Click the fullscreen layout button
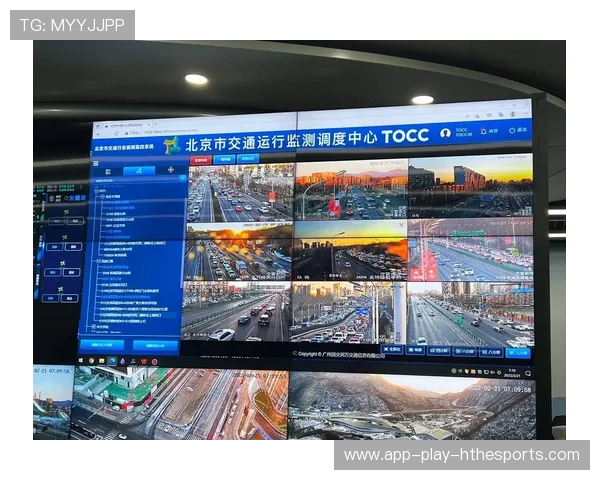This screenshot has height=480, width=600. click(x=393, y=349)
